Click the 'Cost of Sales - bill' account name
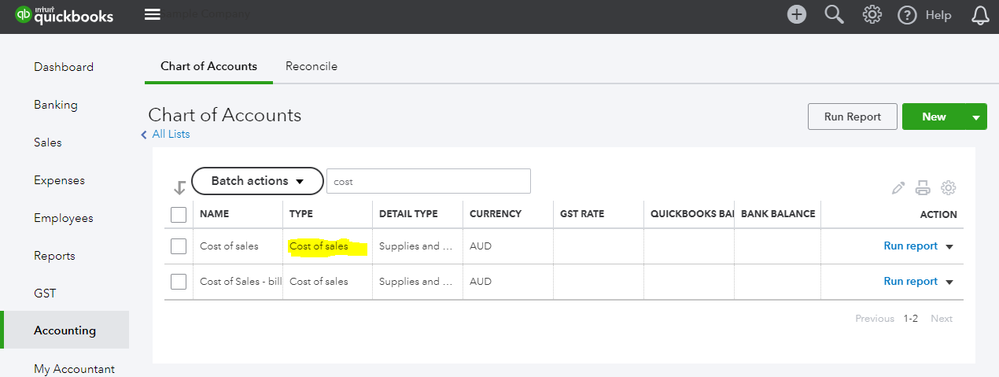 (x=241, y=281)
